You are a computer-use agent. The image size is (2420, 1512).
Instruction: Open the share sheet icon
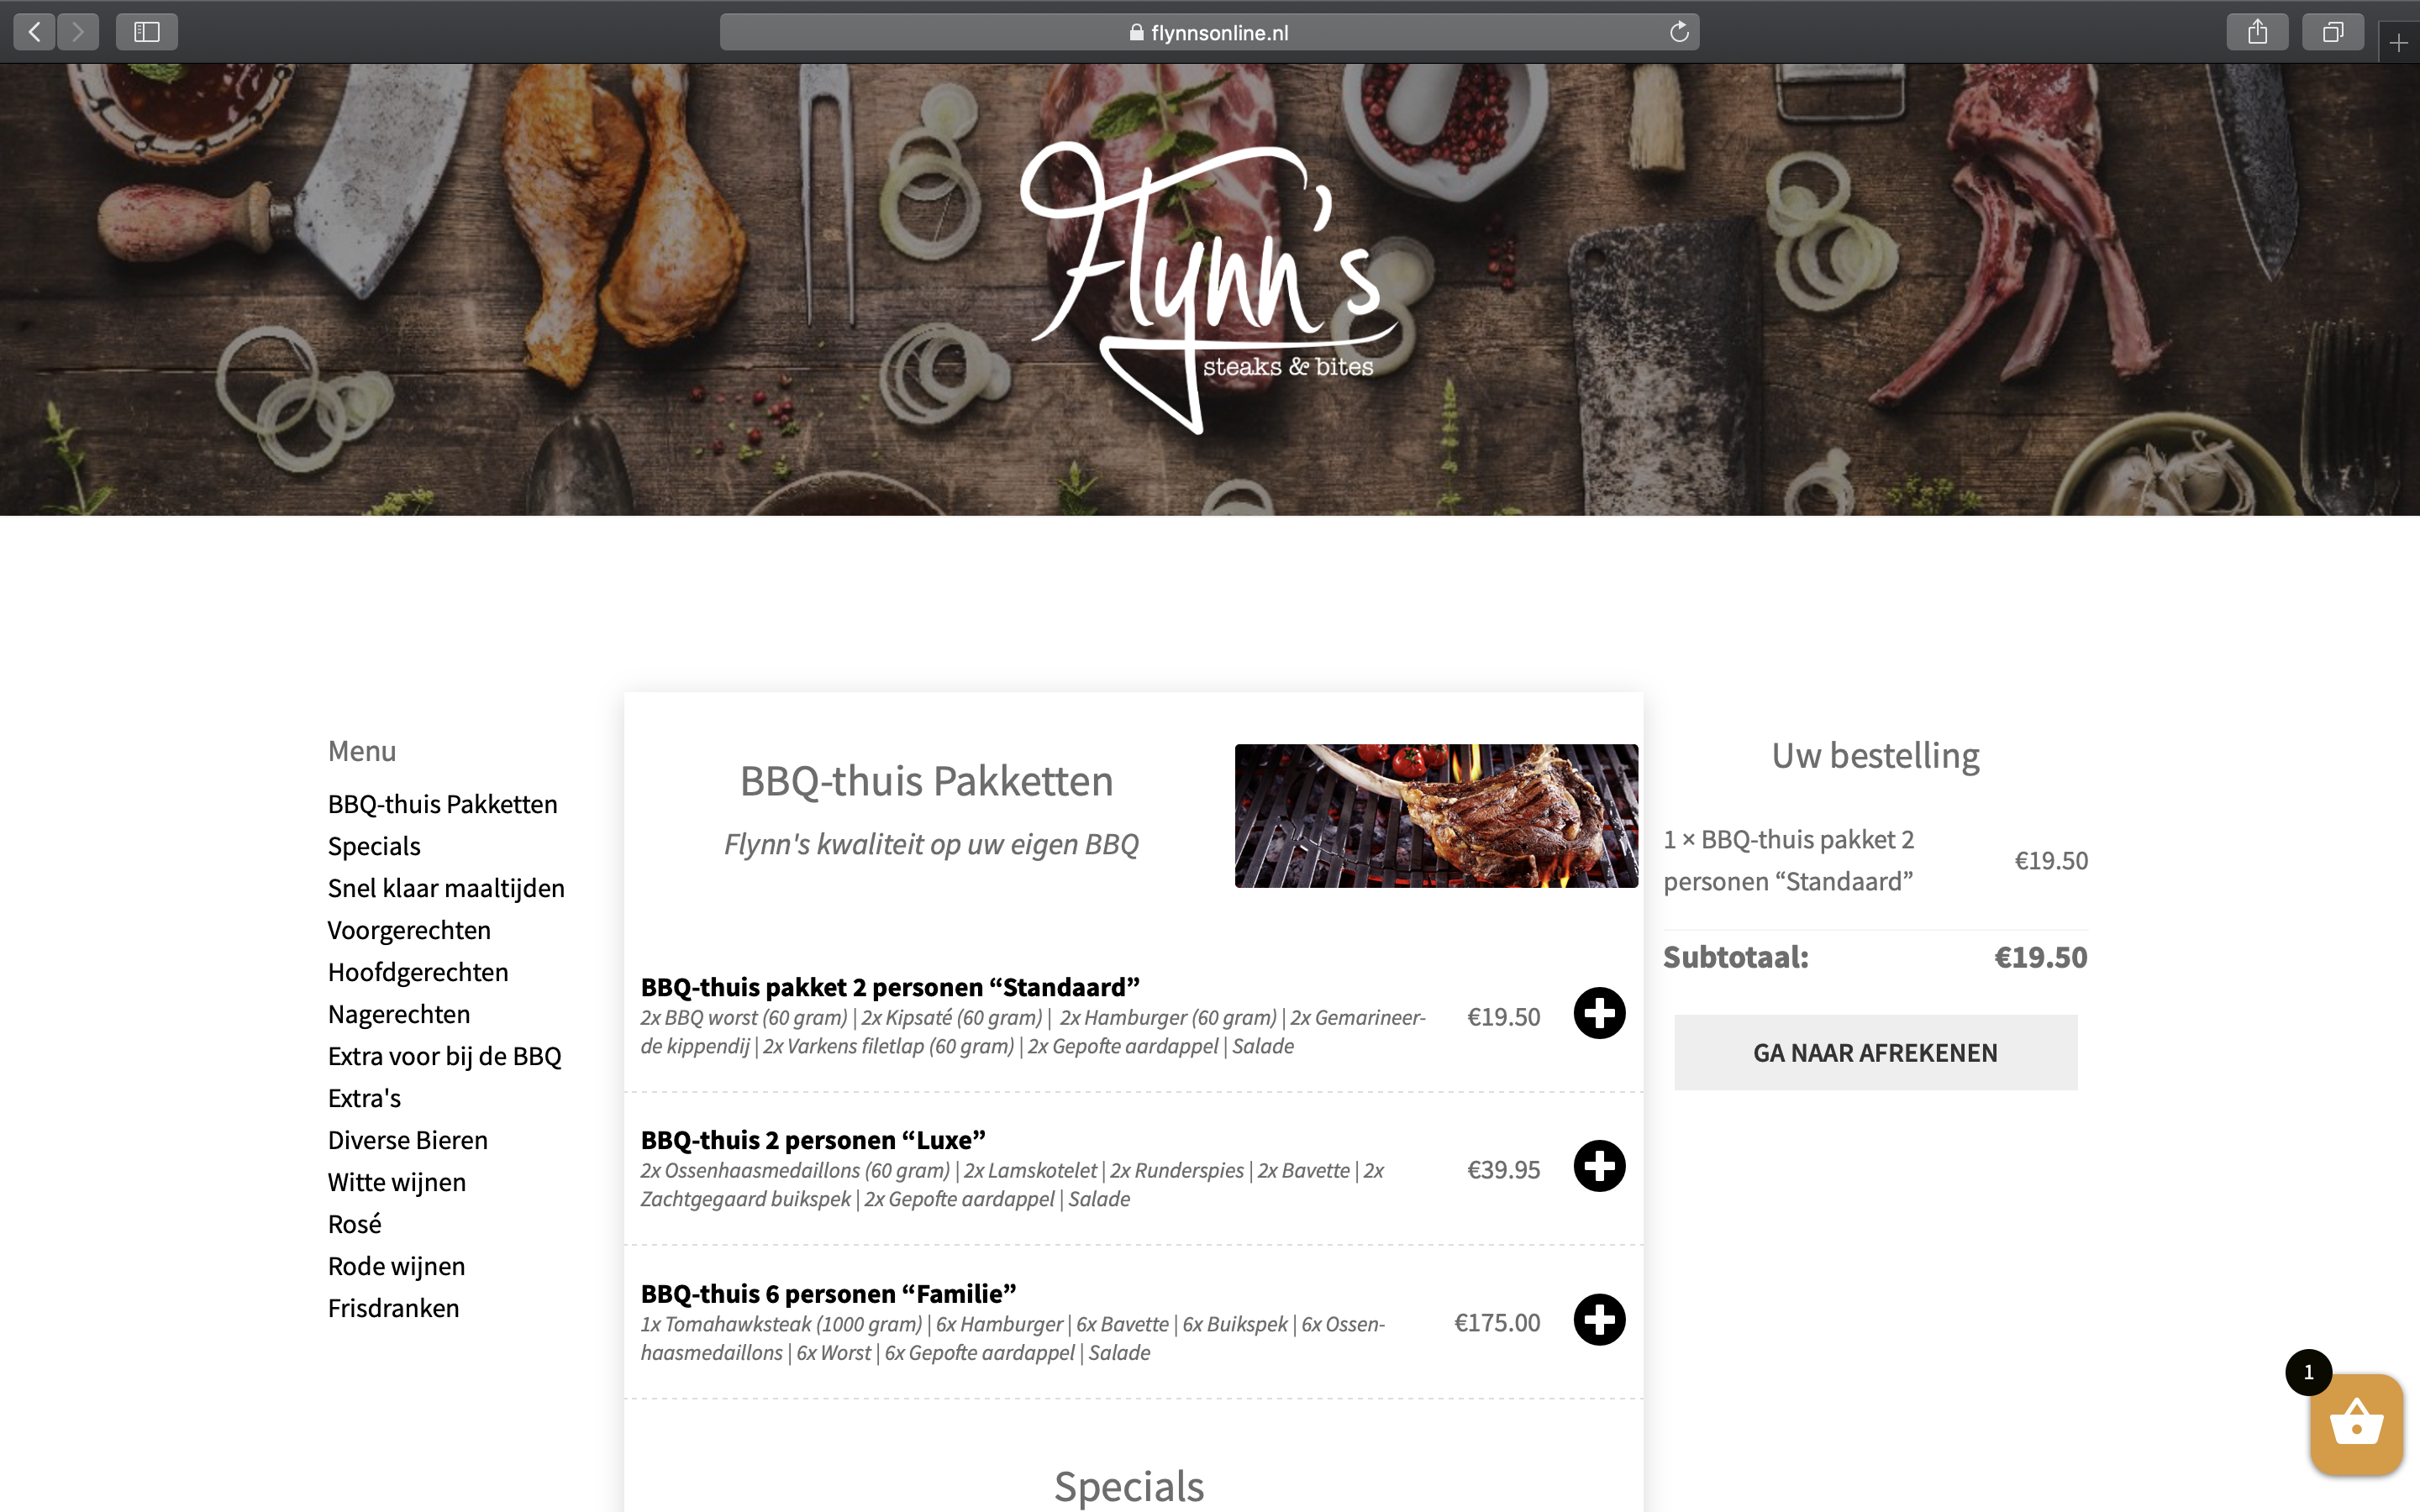pos(2257,32)
